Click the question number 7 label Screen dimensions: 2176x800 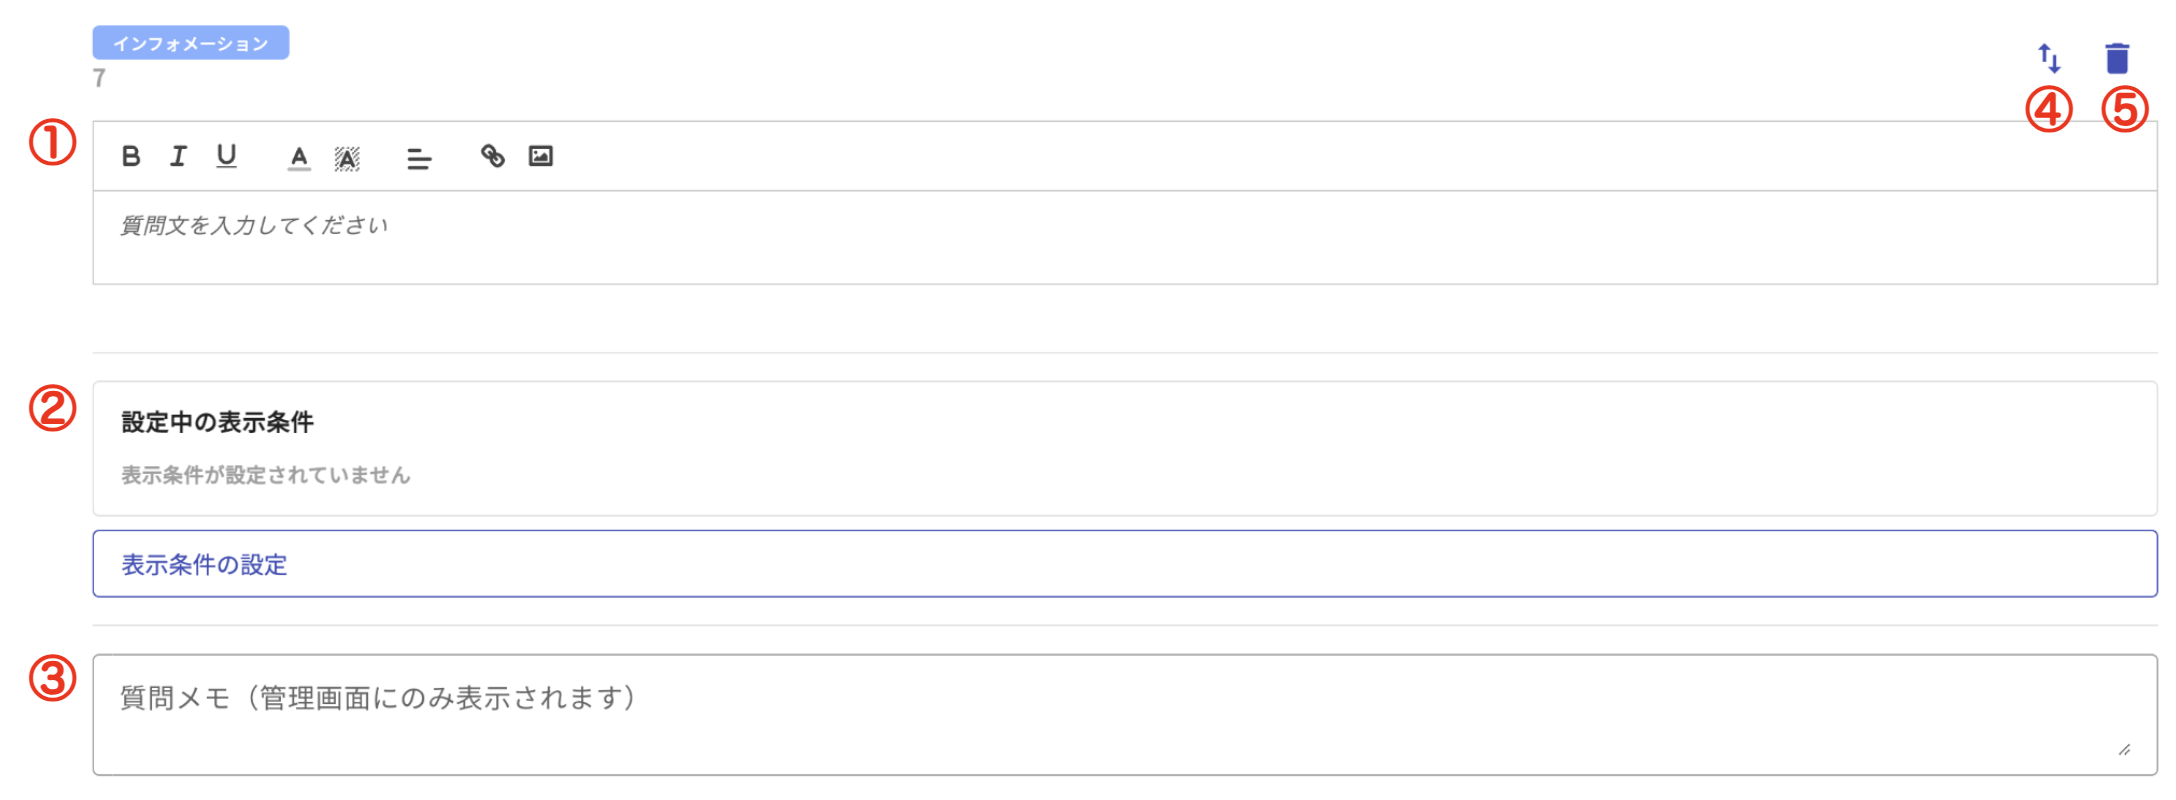click(99, 78)
